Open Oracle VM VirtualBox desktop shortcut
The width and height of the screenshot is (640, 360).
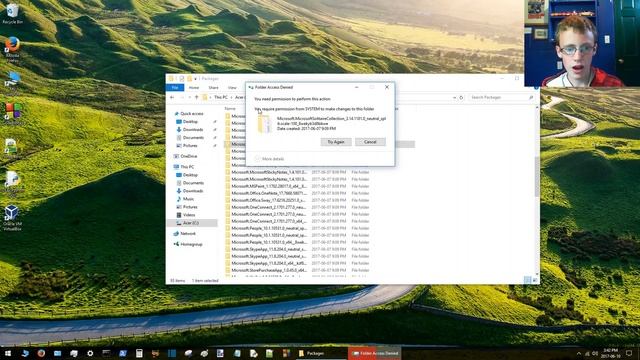pos(11,218)
